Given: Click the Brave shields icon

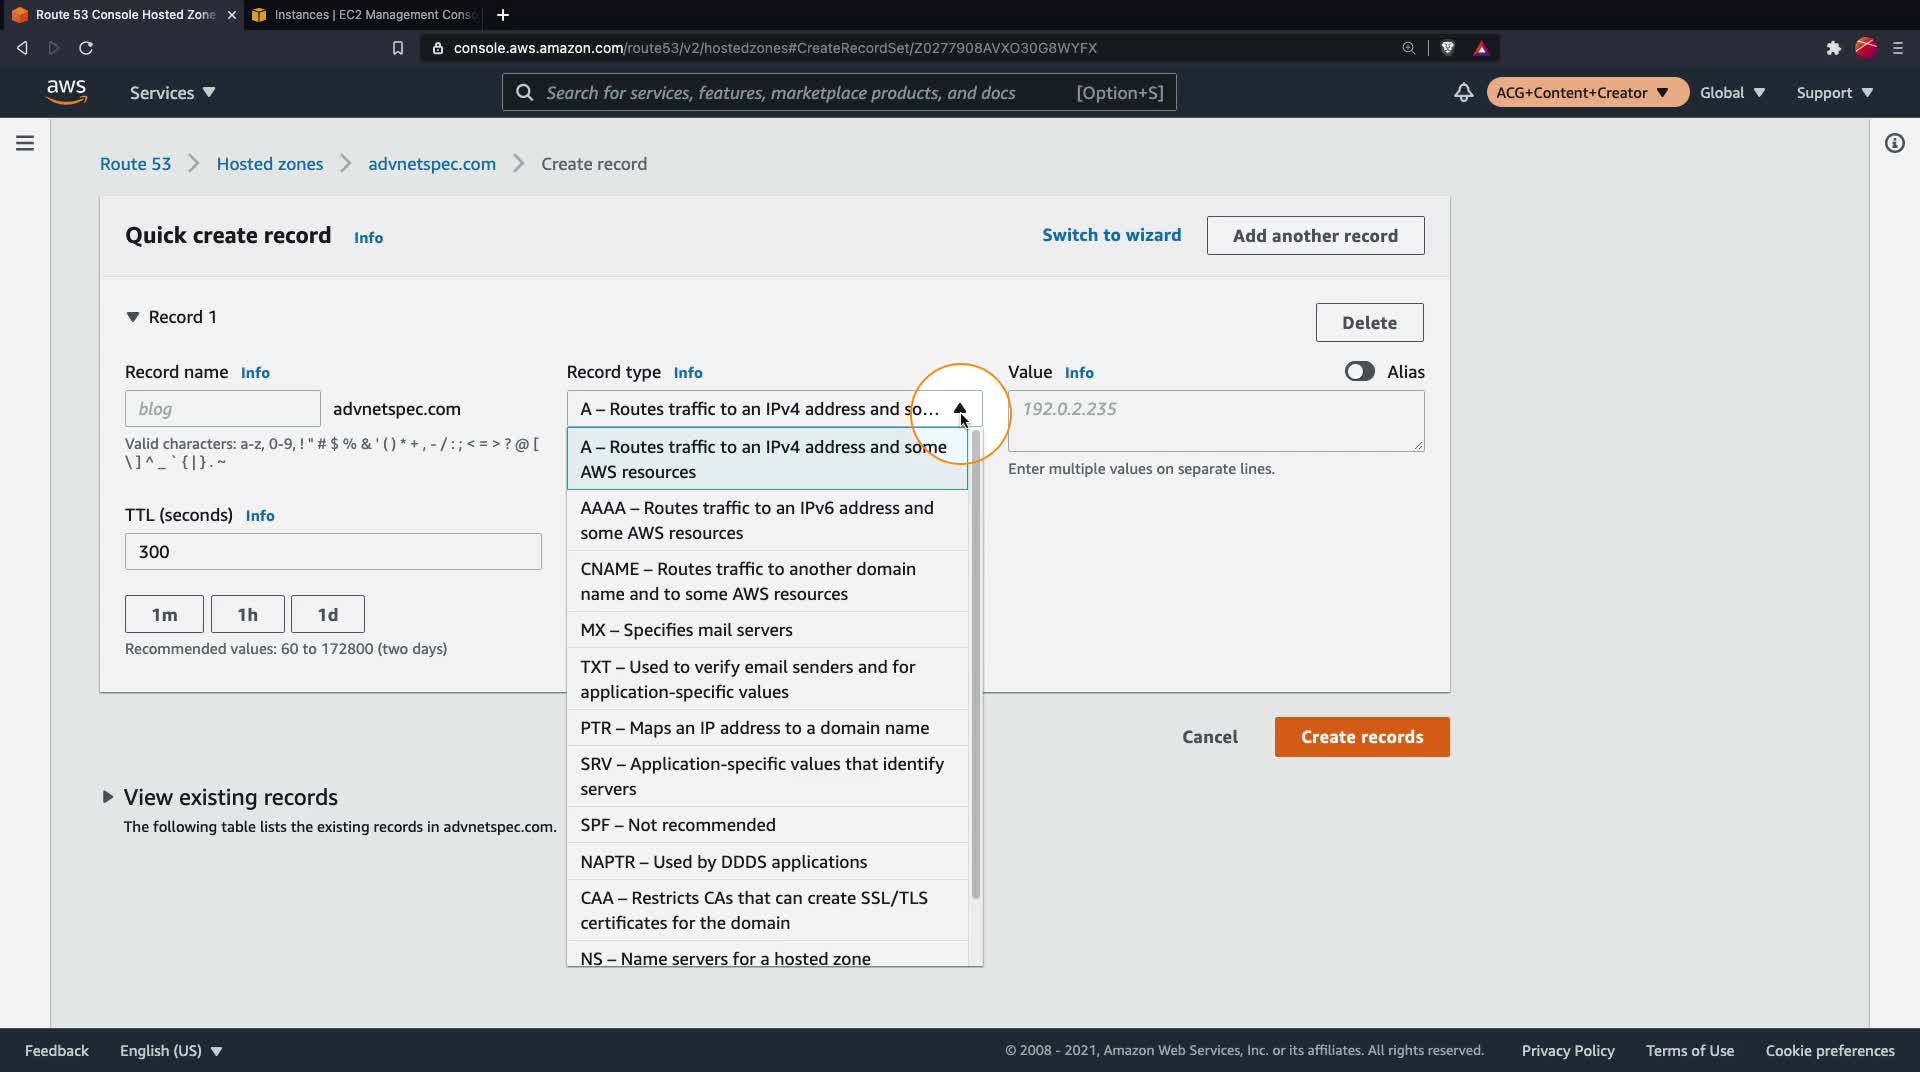Looking at the screenshot, I should click(1447, 48).
